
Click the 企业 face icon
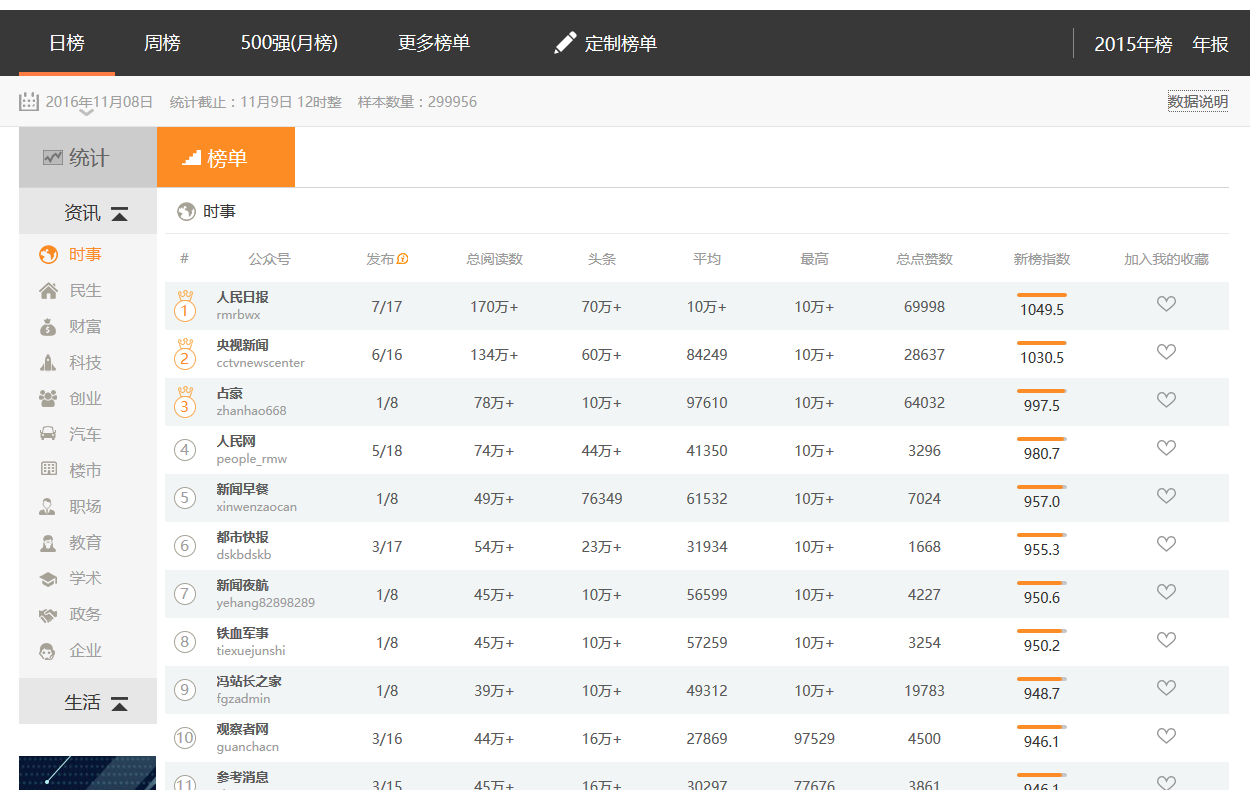pyautogui.click(x=48, y=651)
